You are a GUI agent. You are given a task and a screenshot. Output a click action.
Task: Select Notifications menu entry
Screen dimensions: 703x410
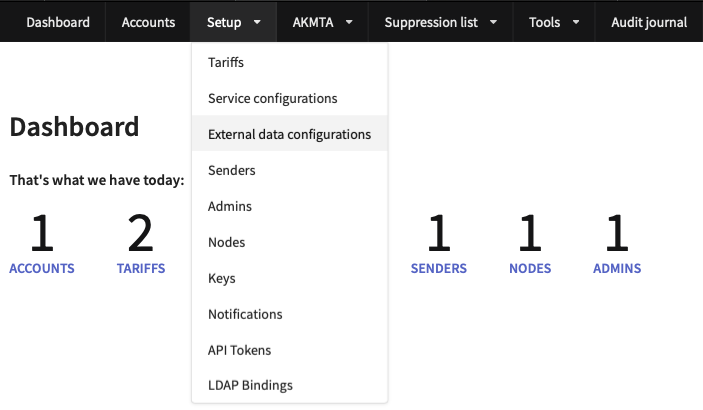pyautogui.click(x=245, y=314)
